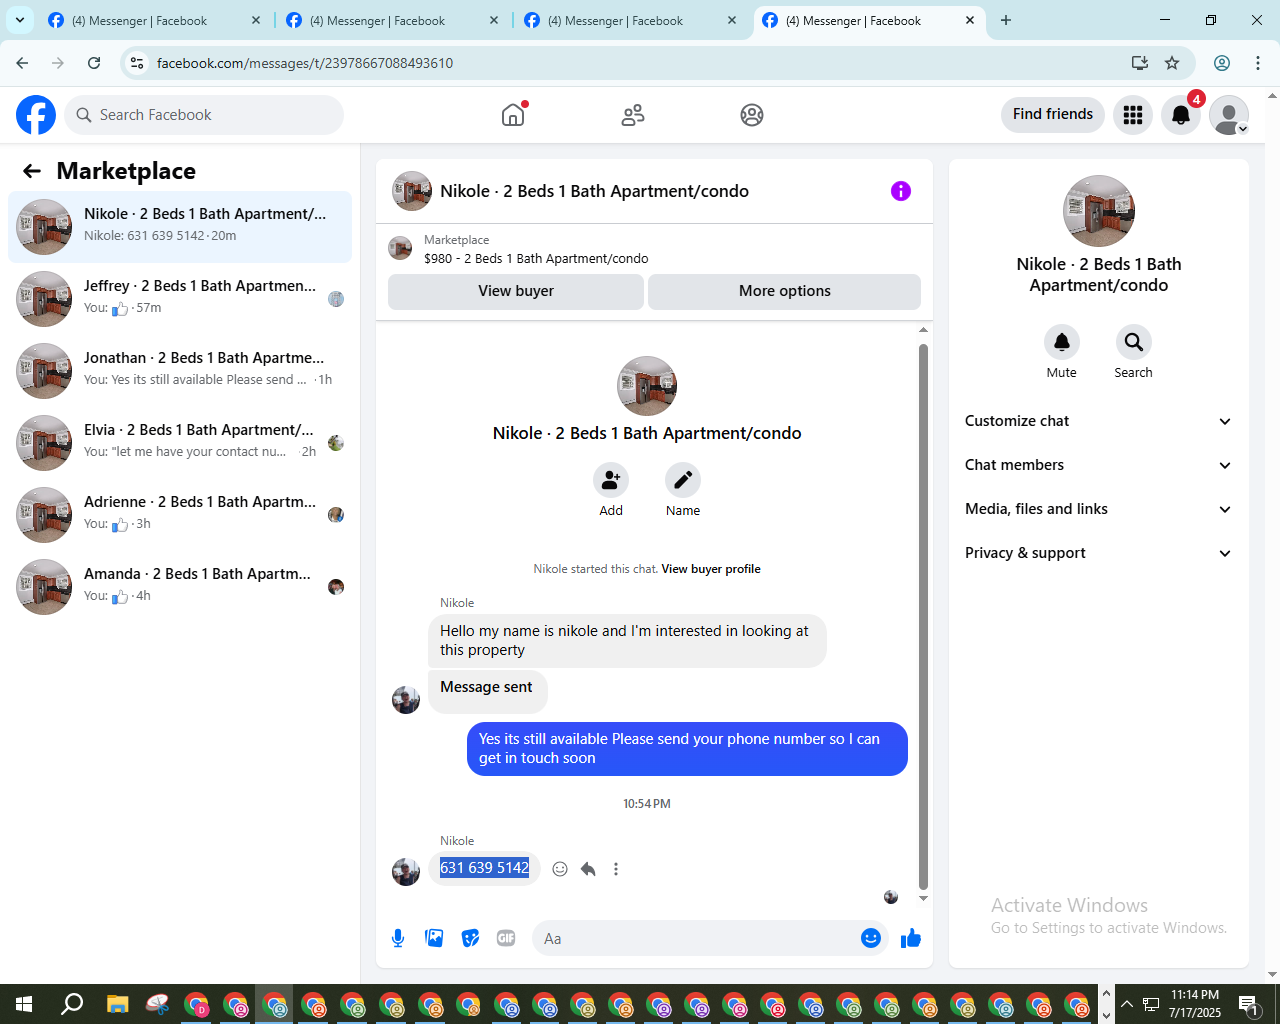Image resolution: width=1280 pixels, height=1024 pixels.
Task: Open the Windows notification center
Action: pos(1249,1004)
